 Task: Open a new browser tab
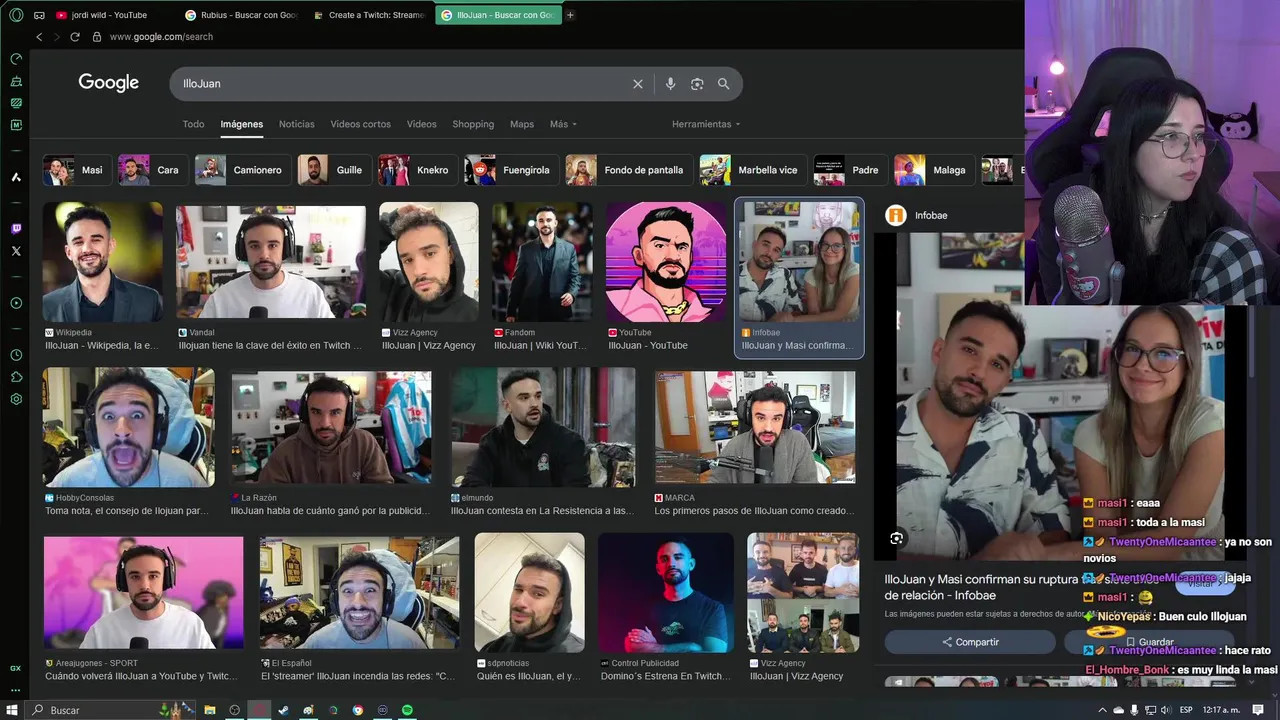pos(570,15)
